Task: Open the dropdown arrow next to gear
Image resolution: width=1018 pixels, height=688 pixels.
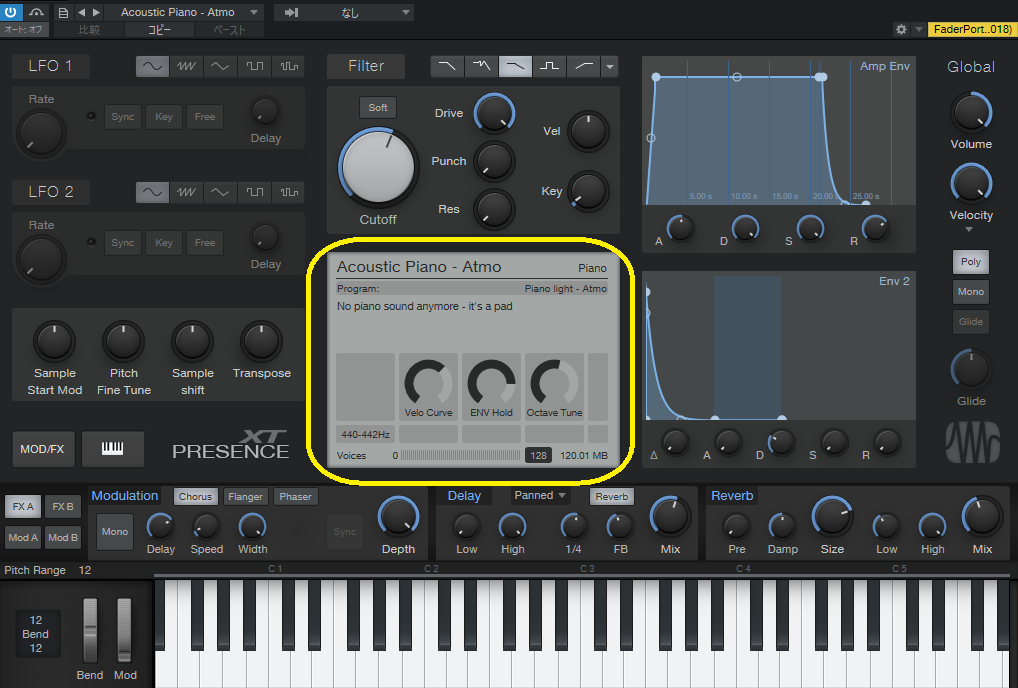Action: tap(919, 29)
